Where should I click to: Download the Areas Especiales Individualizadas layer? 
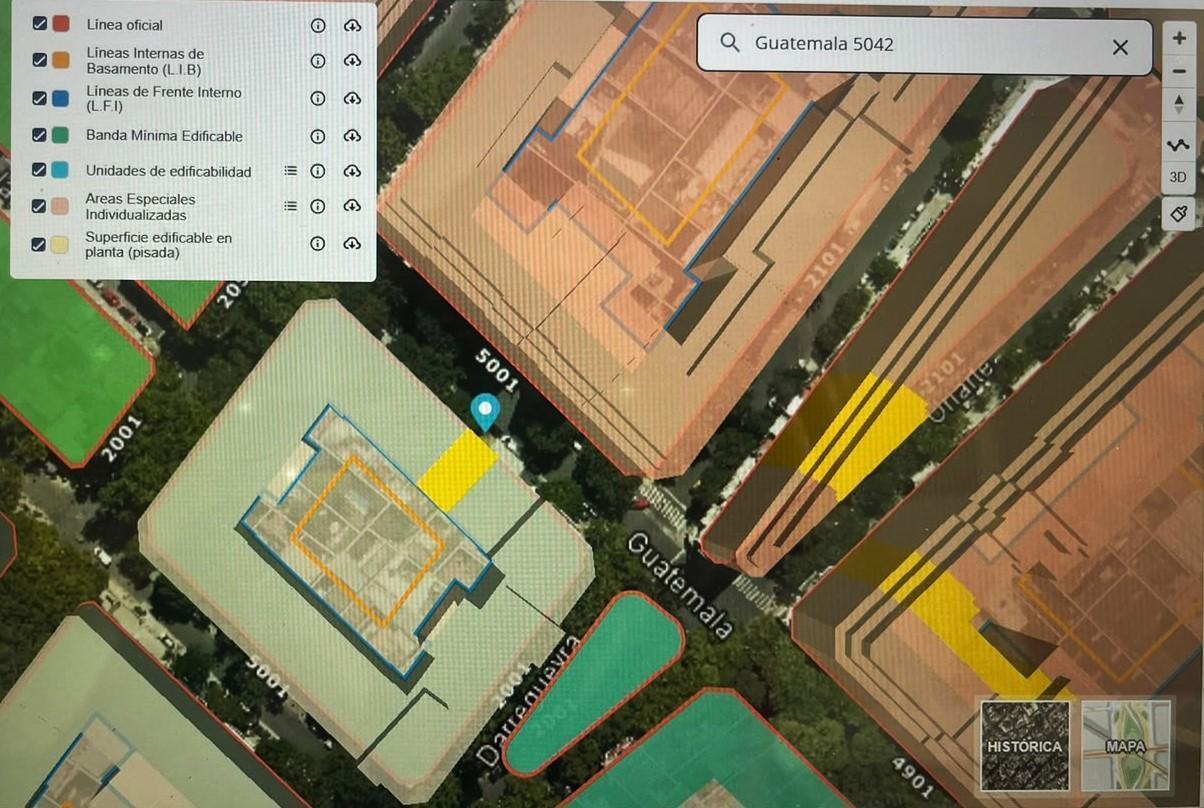point(352,206)
